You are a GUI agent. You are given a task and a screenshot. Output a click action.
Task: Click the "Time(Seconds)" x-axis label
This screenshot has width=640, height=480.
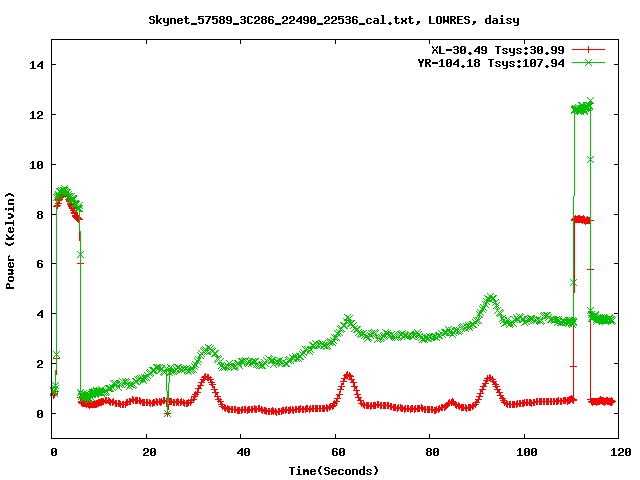coord(333,471)
